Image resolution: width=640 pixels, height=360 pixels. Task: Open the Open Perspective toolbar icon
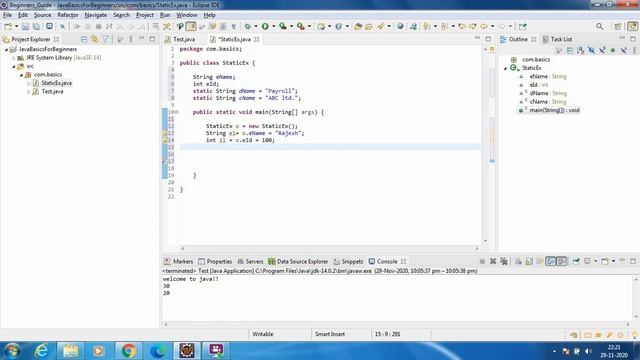pyautogui.click(x=618, y=27)
